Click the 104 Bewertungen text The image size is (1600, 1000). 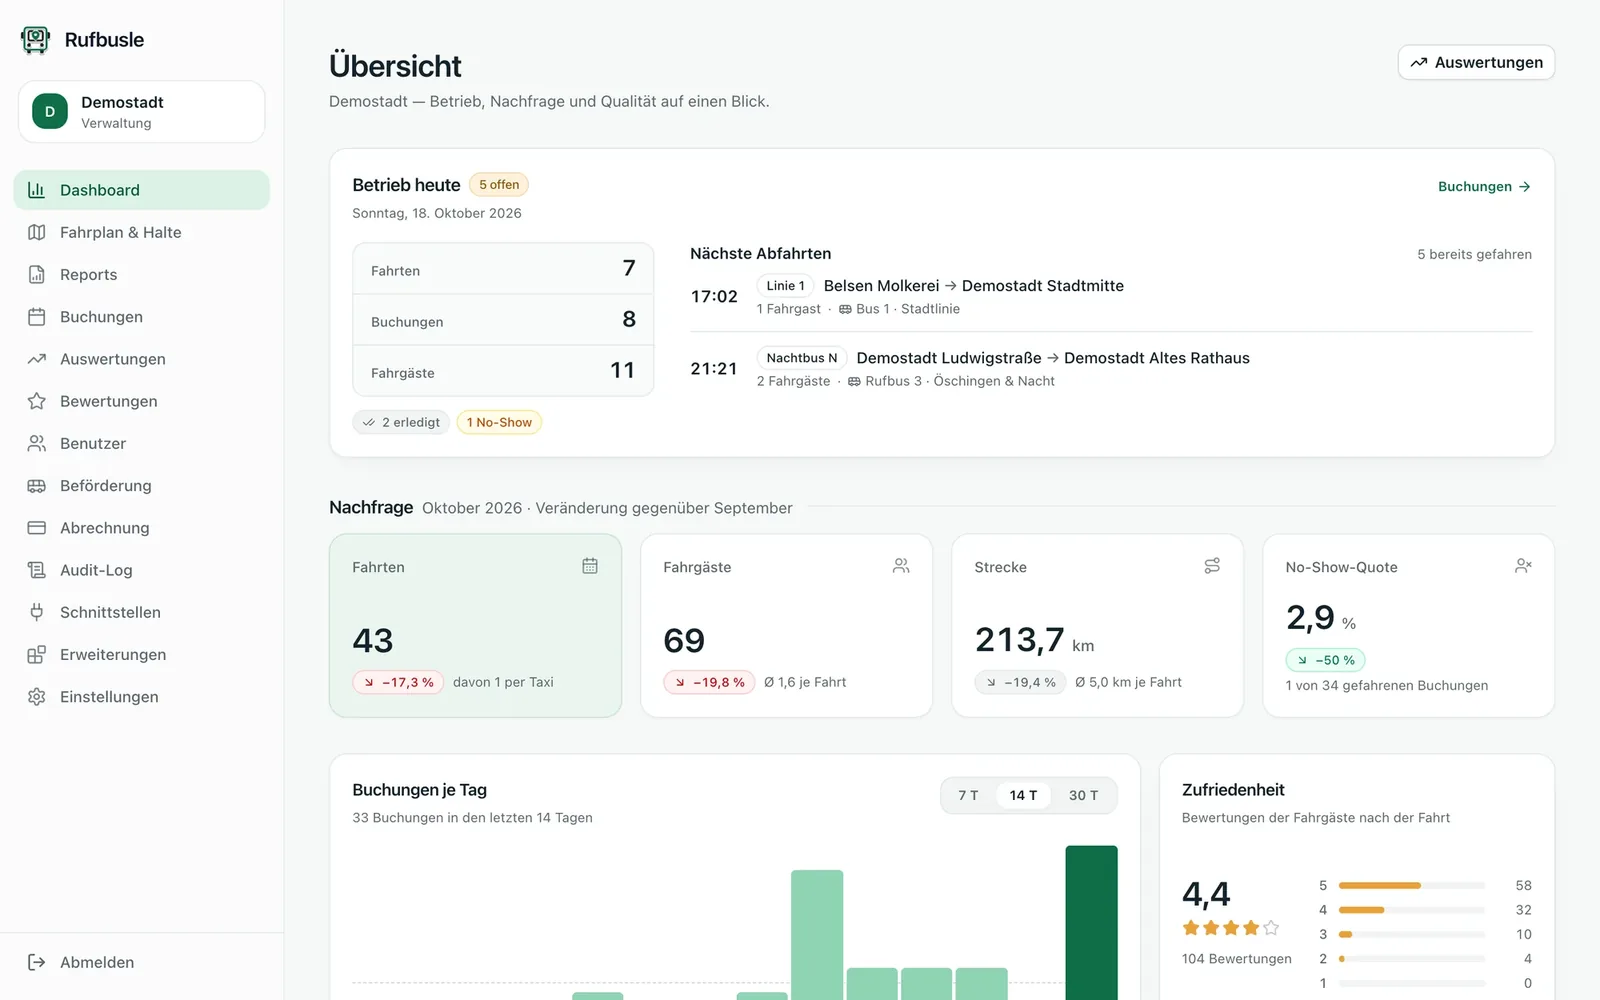(x=1236, y=959)
